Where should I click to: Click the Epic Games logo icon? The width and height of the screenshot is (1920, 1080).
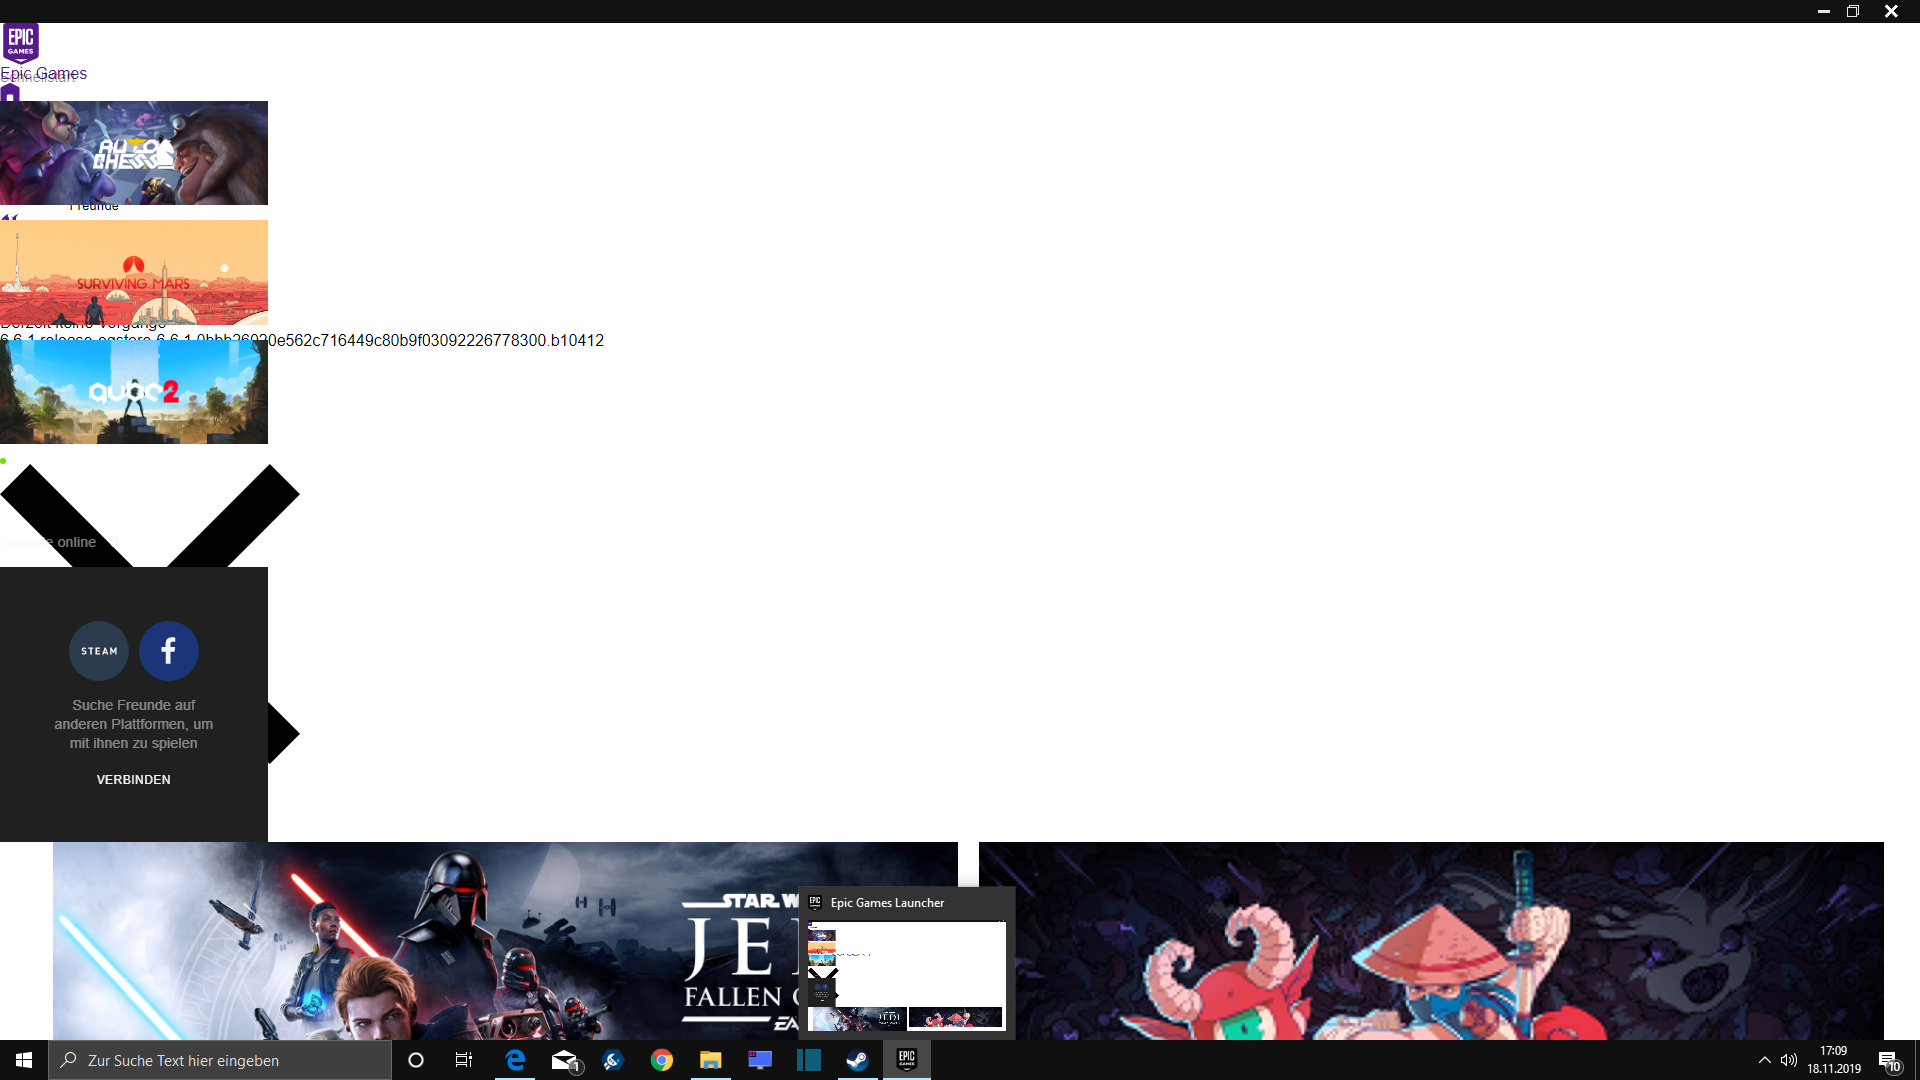tap(21, 43)
